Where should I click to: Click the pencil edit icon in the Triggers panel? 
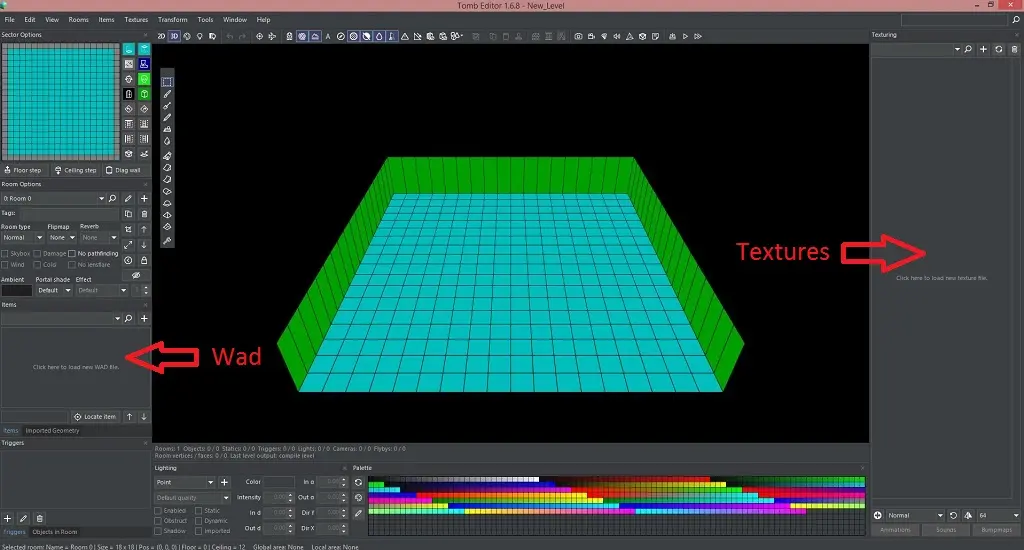[23, 518]
